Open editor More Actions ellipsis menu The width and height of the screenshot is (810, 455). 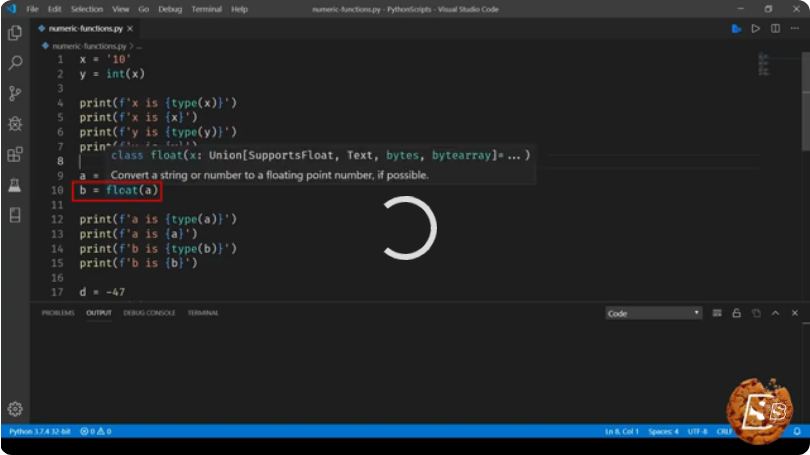(795, 29)
